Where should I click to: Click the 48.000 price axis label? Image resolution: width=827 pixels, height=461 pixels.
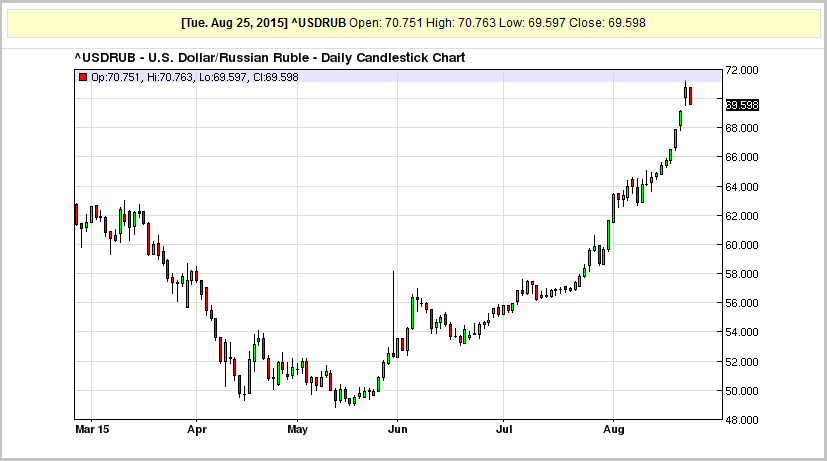(742, 420)
